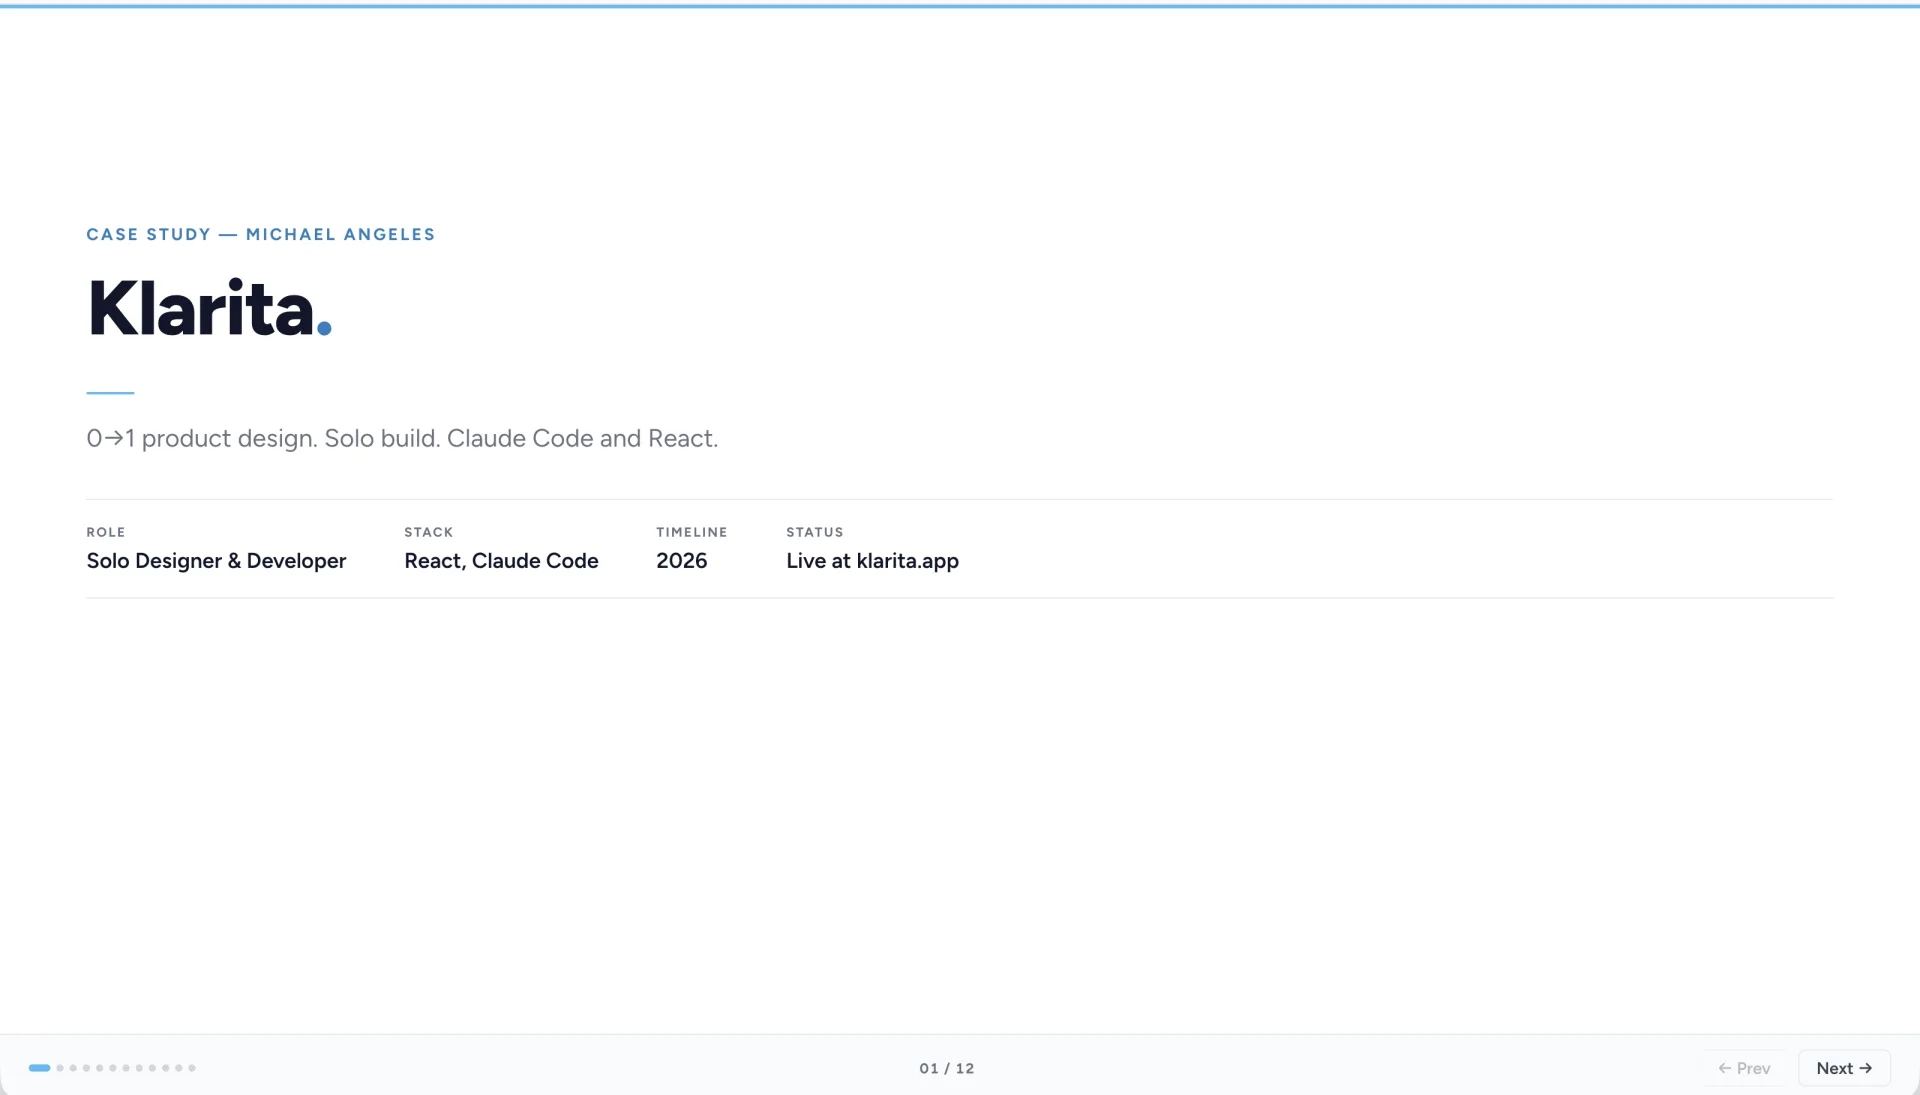Image resolution: width=1920 pixels, height=1095 pixels.
Task: Jump to slide 3 via pagination dot
Action: [x=73, y=1068]
